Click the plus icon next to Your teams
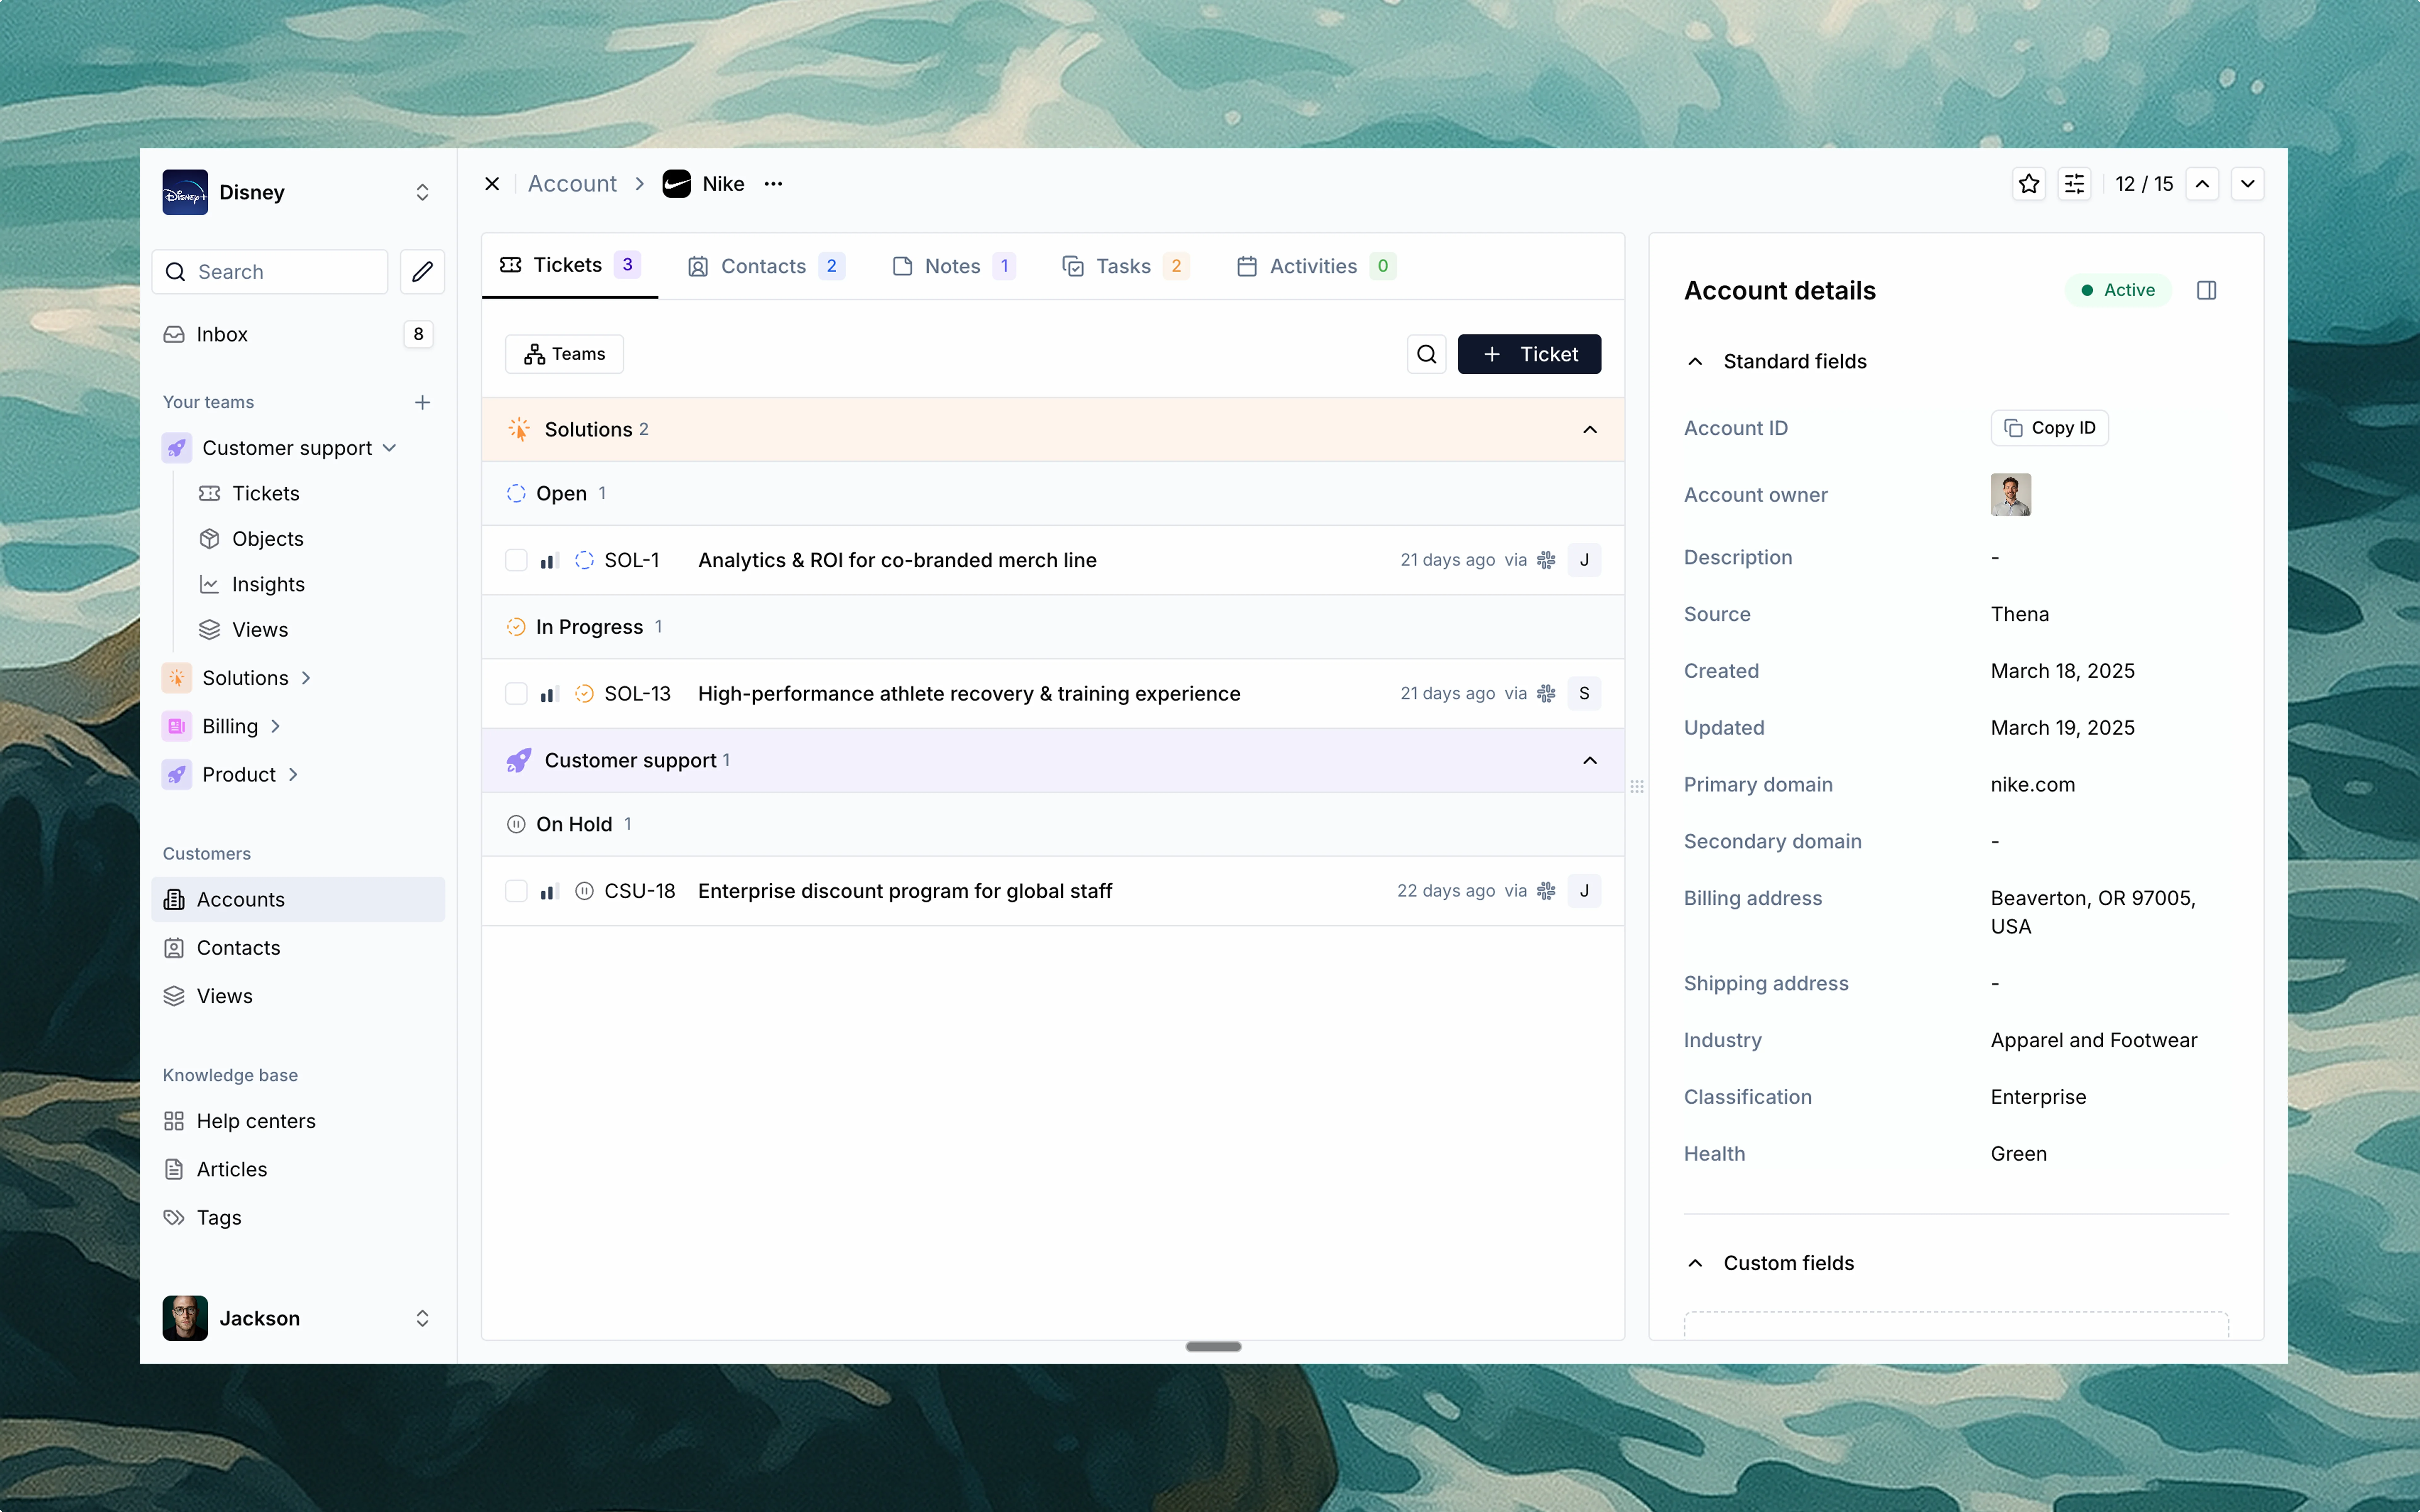The width and height of the screenshot is (2420, 1512). point(422,402)
